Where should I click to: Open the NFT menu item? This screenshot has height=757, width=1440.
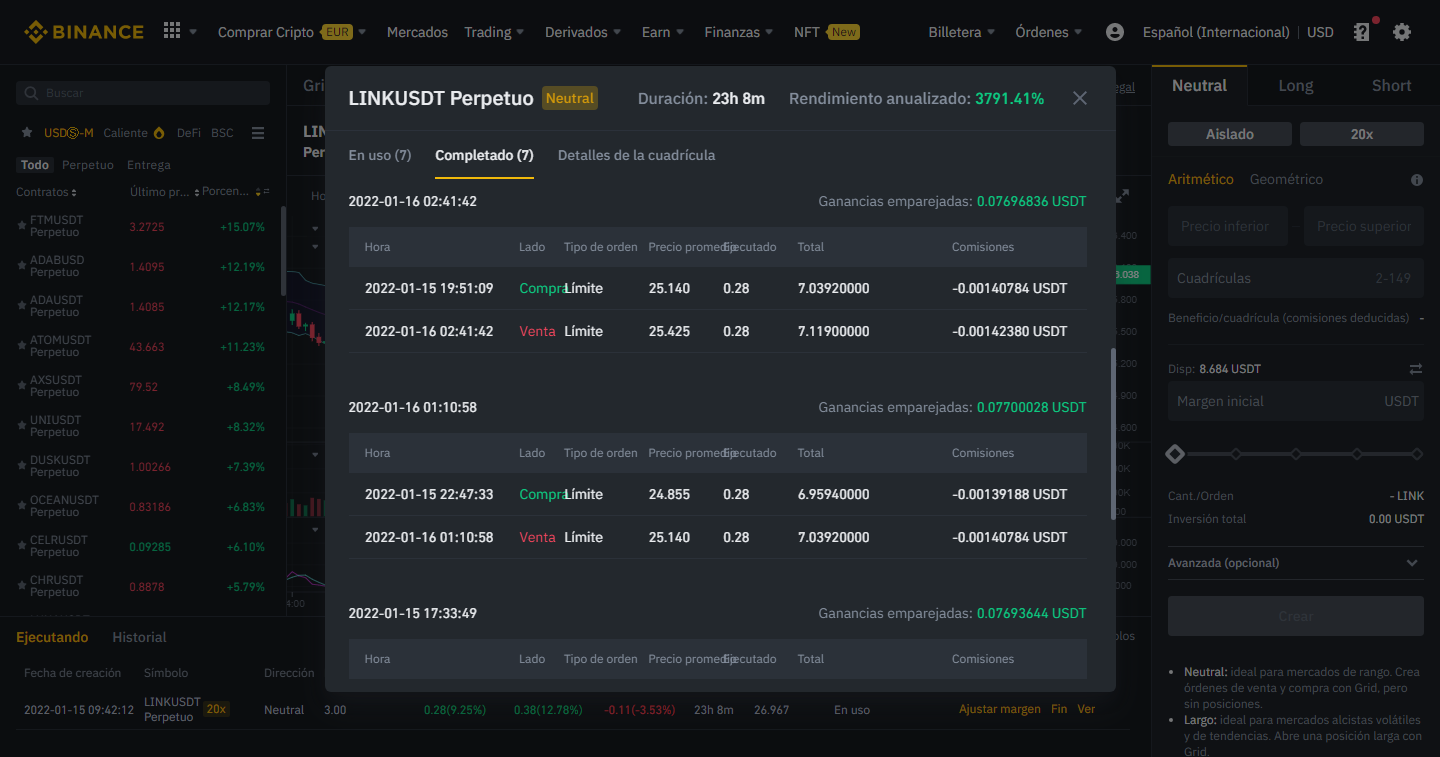click(x=826, y=32)
